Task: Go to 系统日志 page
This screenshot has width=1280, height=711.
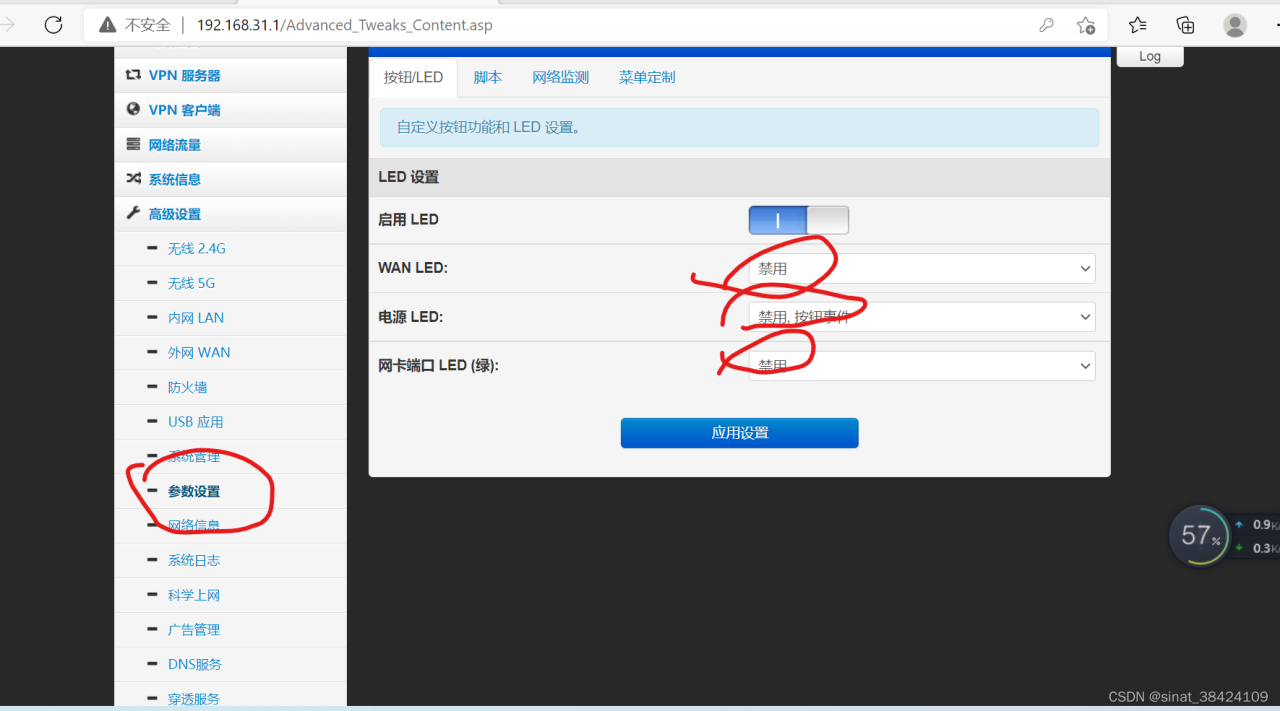Action: click(194, 560)
